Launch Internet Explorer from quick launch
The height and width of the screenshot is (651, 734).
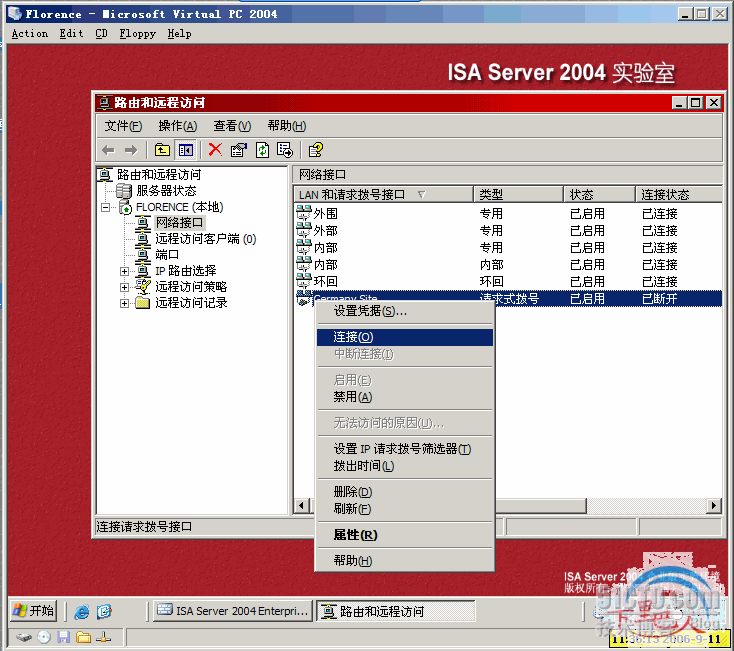point(81,611)
